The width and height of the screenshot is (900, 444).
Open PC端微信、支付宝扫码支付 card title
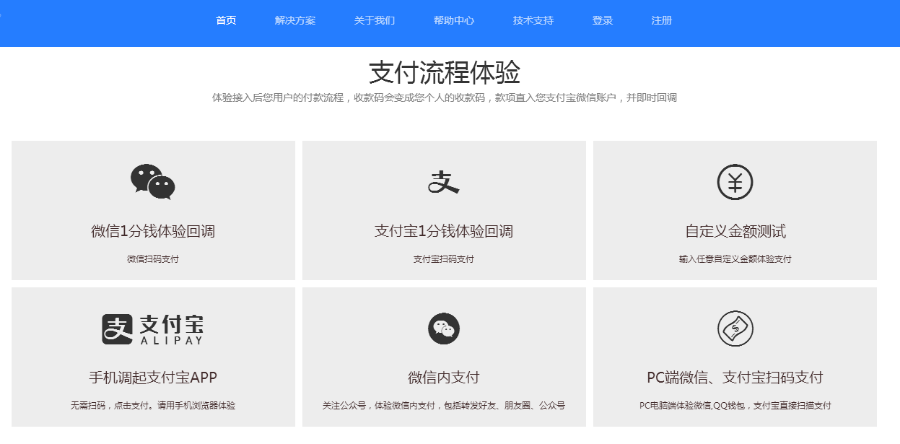click(735, 377)
